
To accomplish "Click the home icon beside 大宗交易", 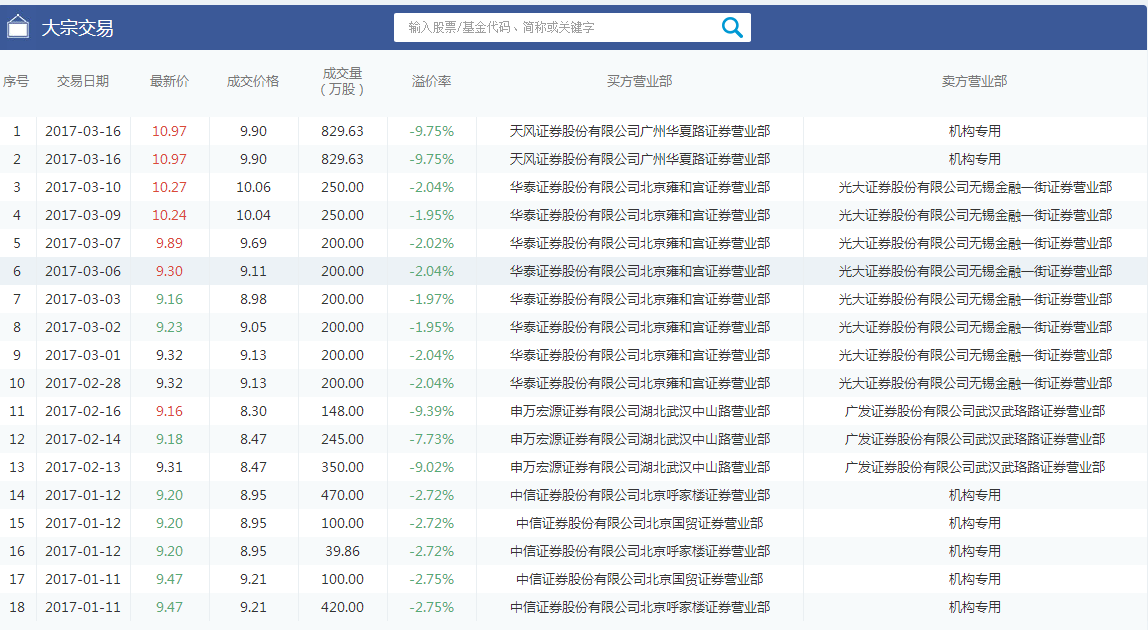I will (18, 27).
